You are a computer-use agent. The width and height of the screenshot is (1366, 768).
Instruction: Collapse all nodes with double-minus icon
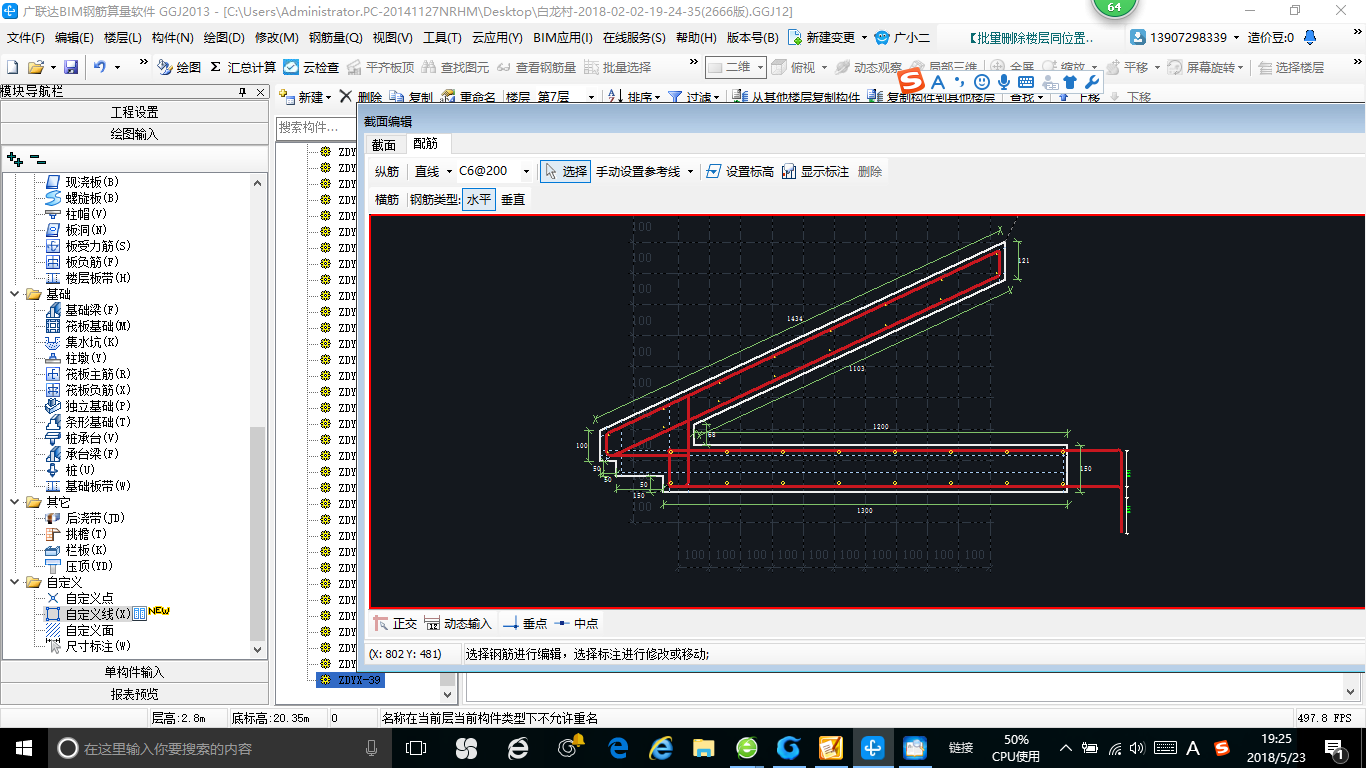point(38,158)
